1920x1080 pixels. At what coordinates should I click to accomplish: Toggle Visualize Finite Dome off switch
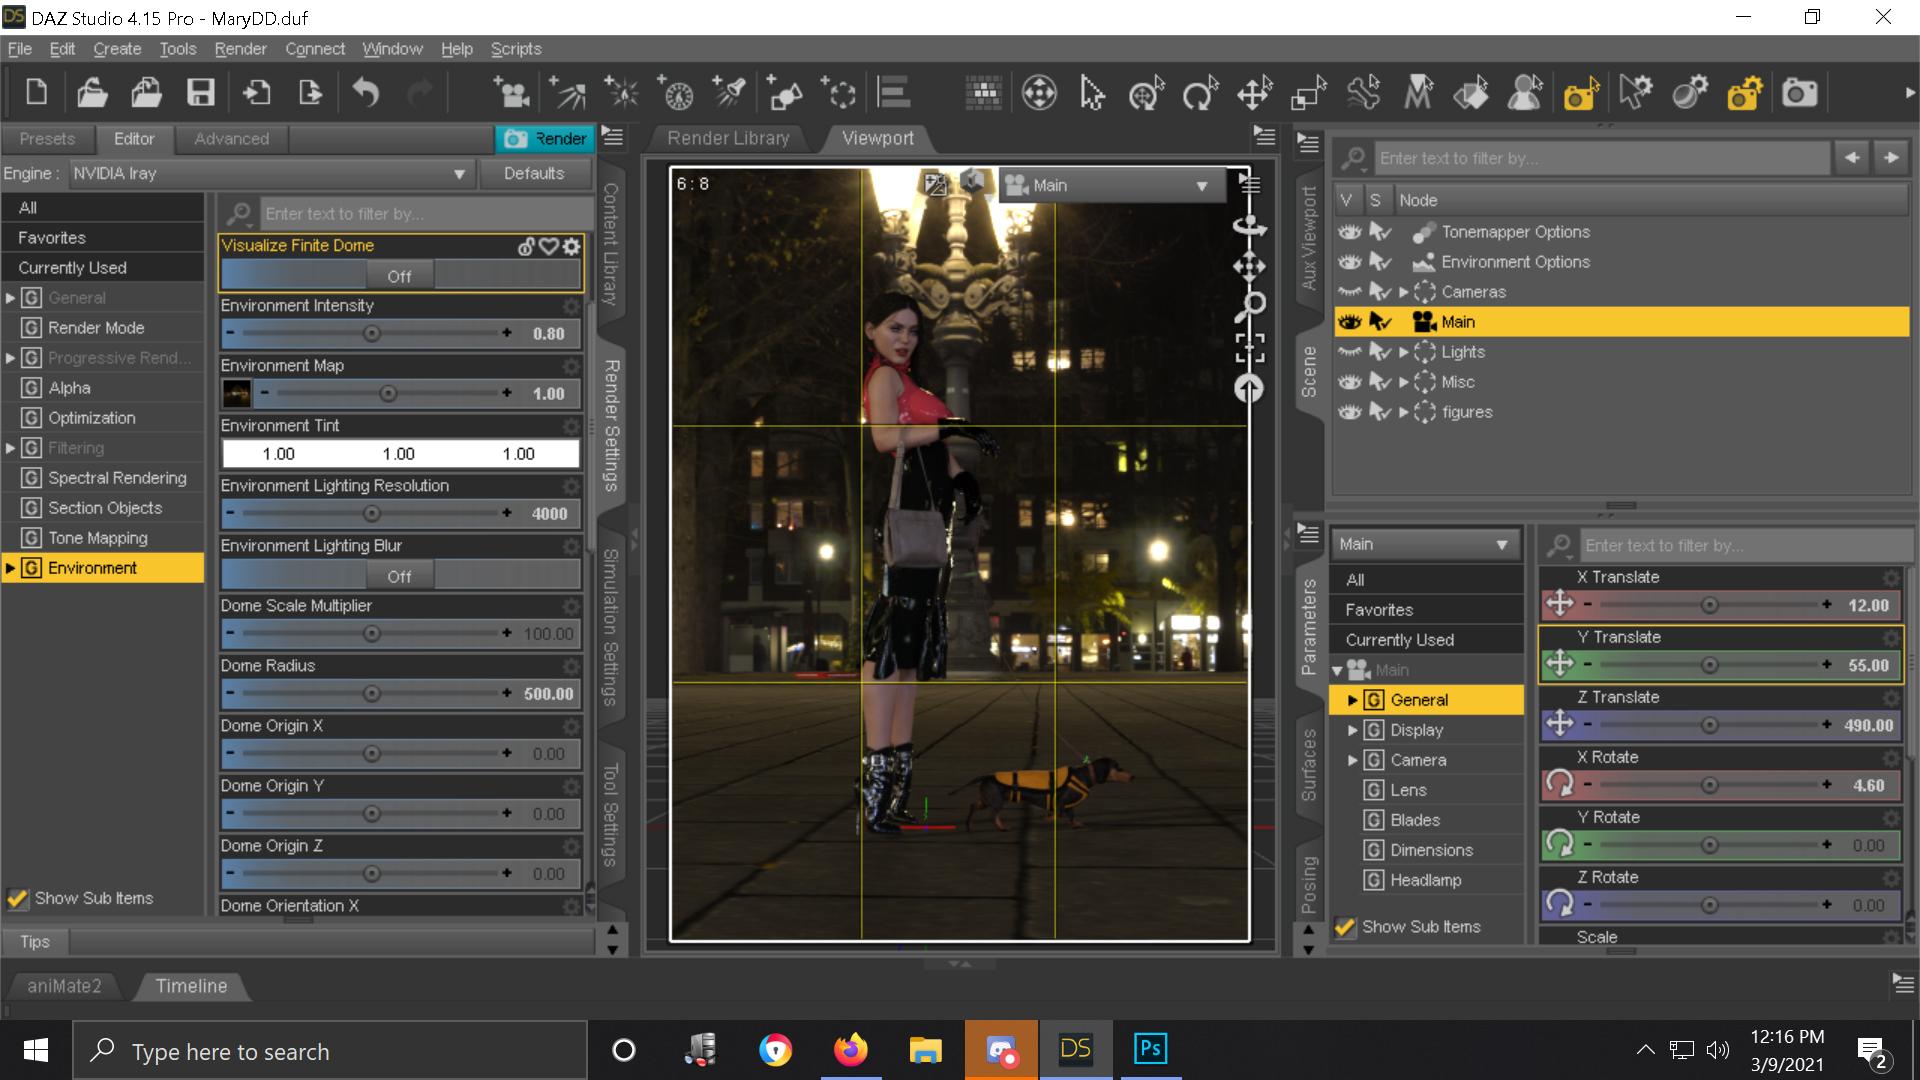pyautogui.click(x=399, y=276)
